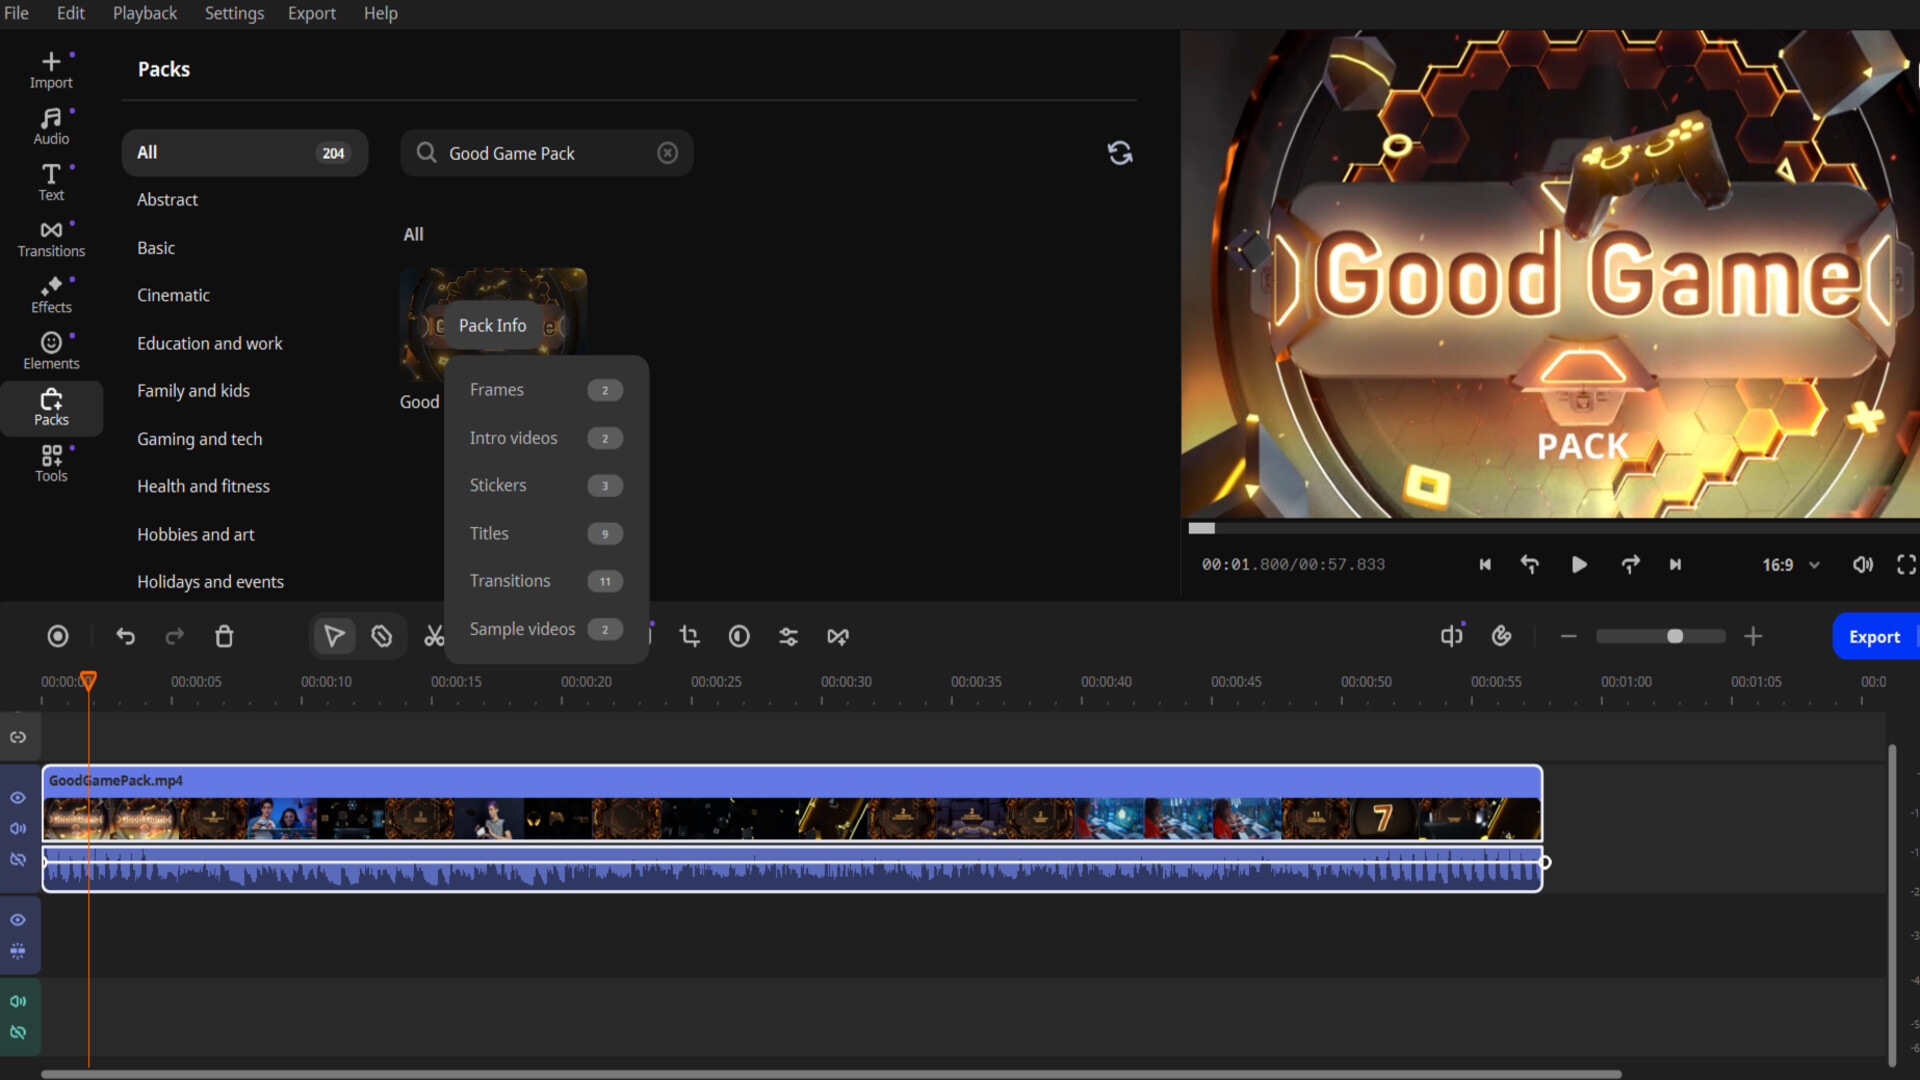Hide the GoodGamePack.mp4 video track
The width and height of the screenshot is (1920, 1080).
coord(17,797)
